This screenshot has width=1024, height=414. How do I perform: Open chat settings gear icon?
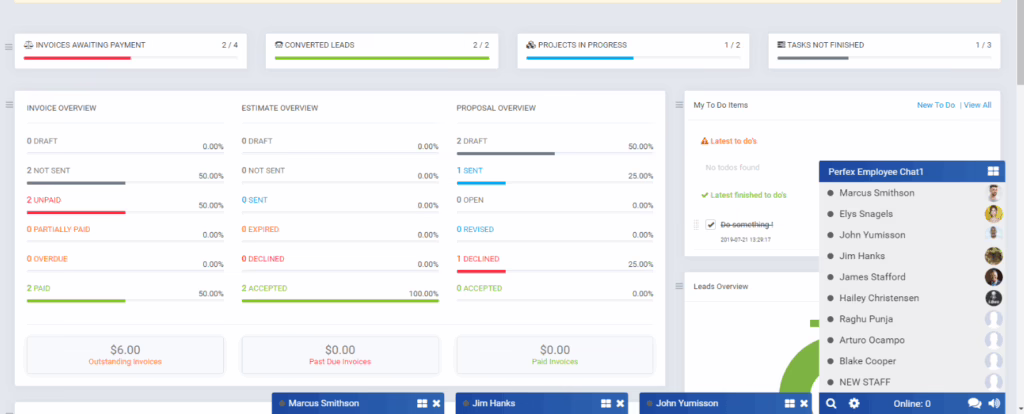[x=854, y=404]
